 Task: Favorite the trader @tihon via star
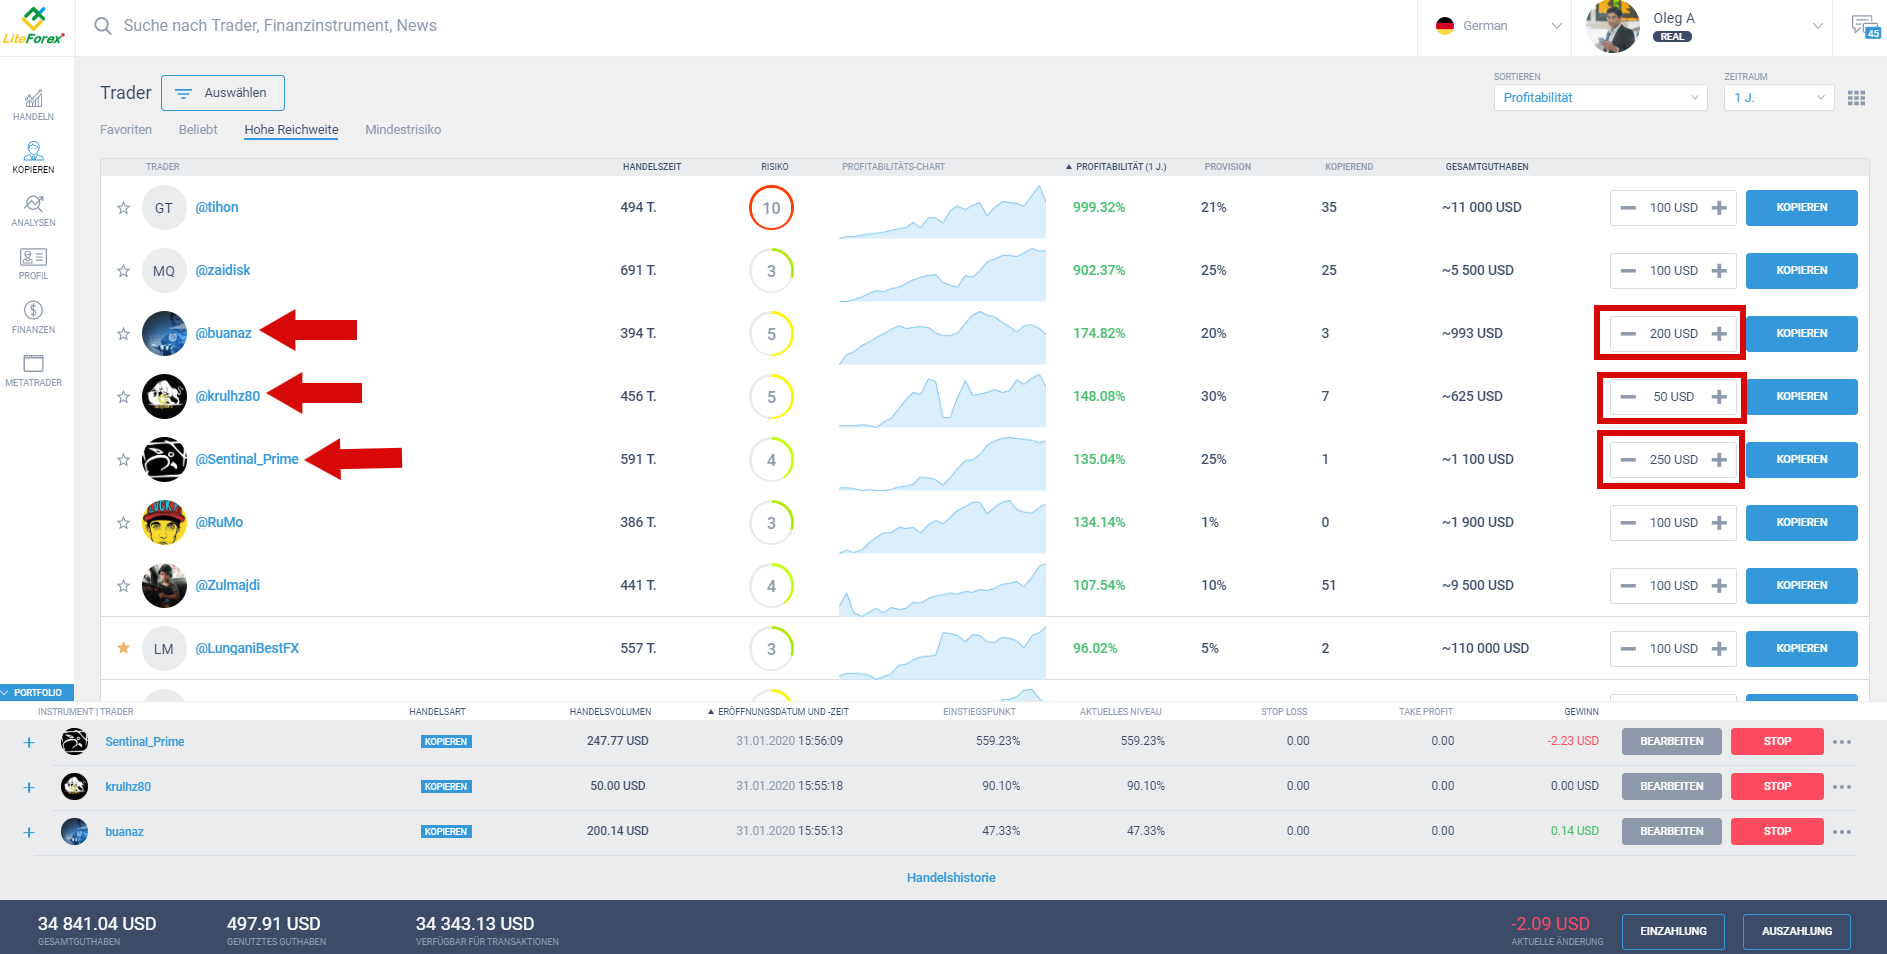(x=123, y=208)
